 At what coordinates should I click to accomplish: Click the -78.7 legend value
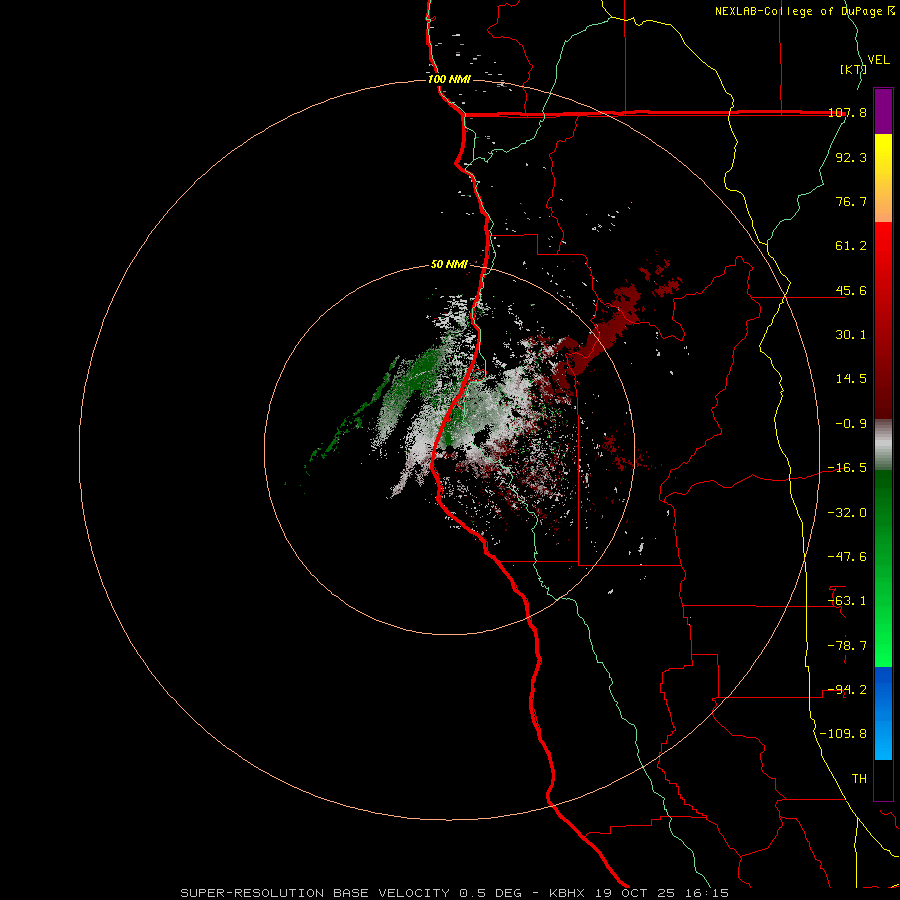847,646
